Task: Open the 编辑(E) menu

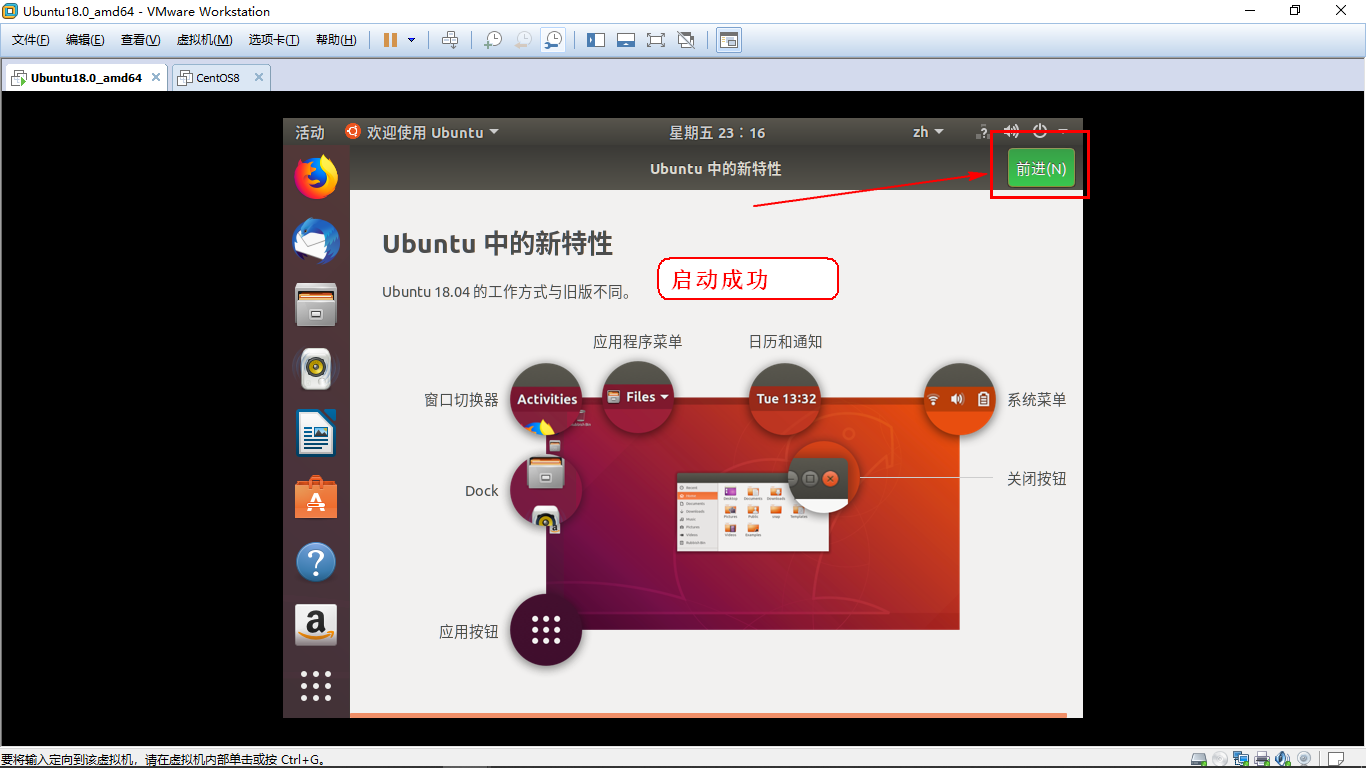Action: (x=85, y=40)
